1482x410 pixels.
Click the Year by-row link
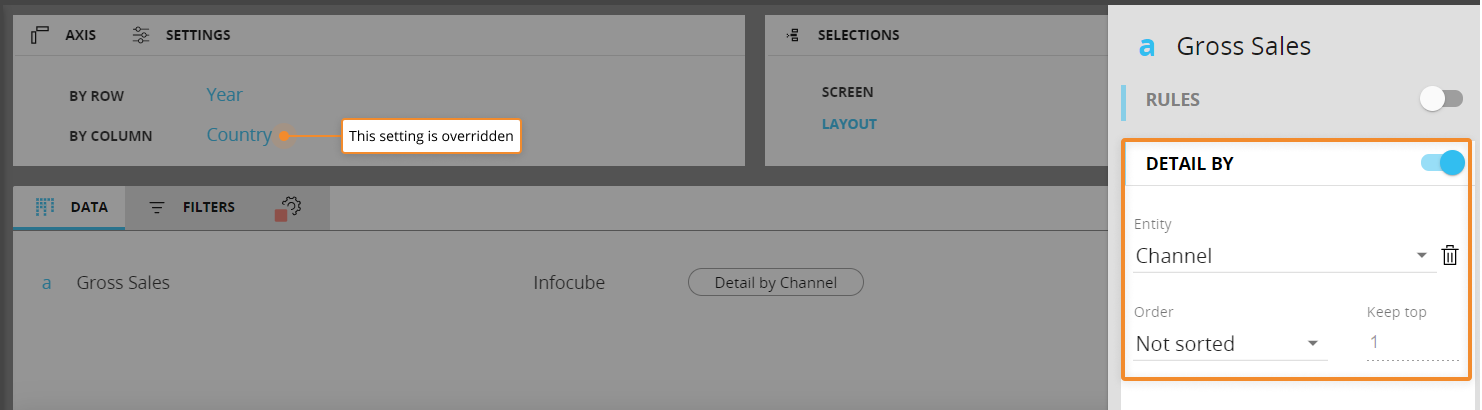[x=224, y=95]
